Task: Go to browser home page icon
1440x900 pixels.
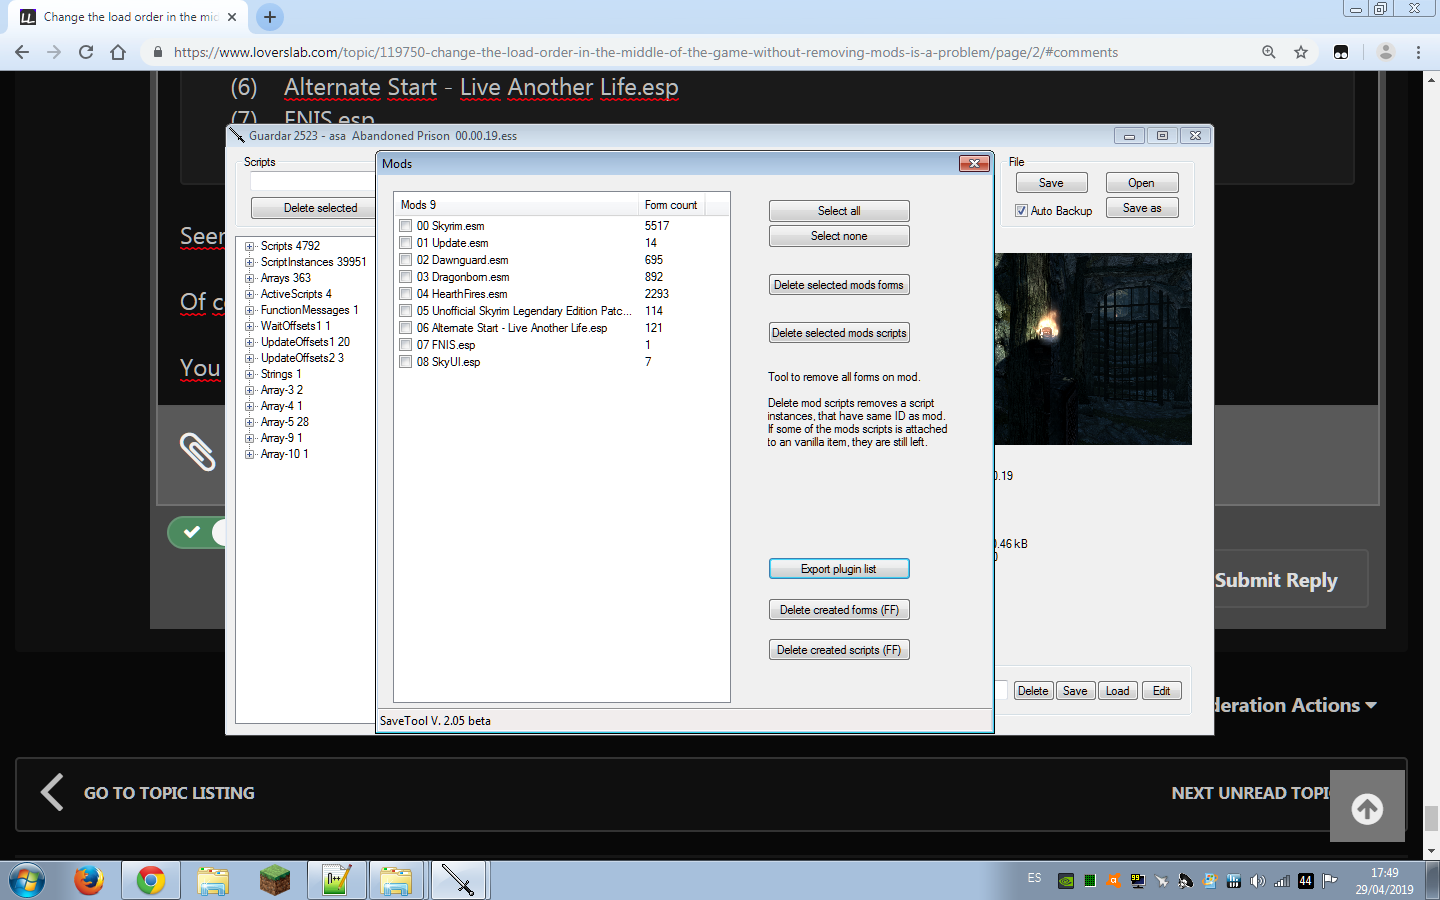Action: [118, 52]
